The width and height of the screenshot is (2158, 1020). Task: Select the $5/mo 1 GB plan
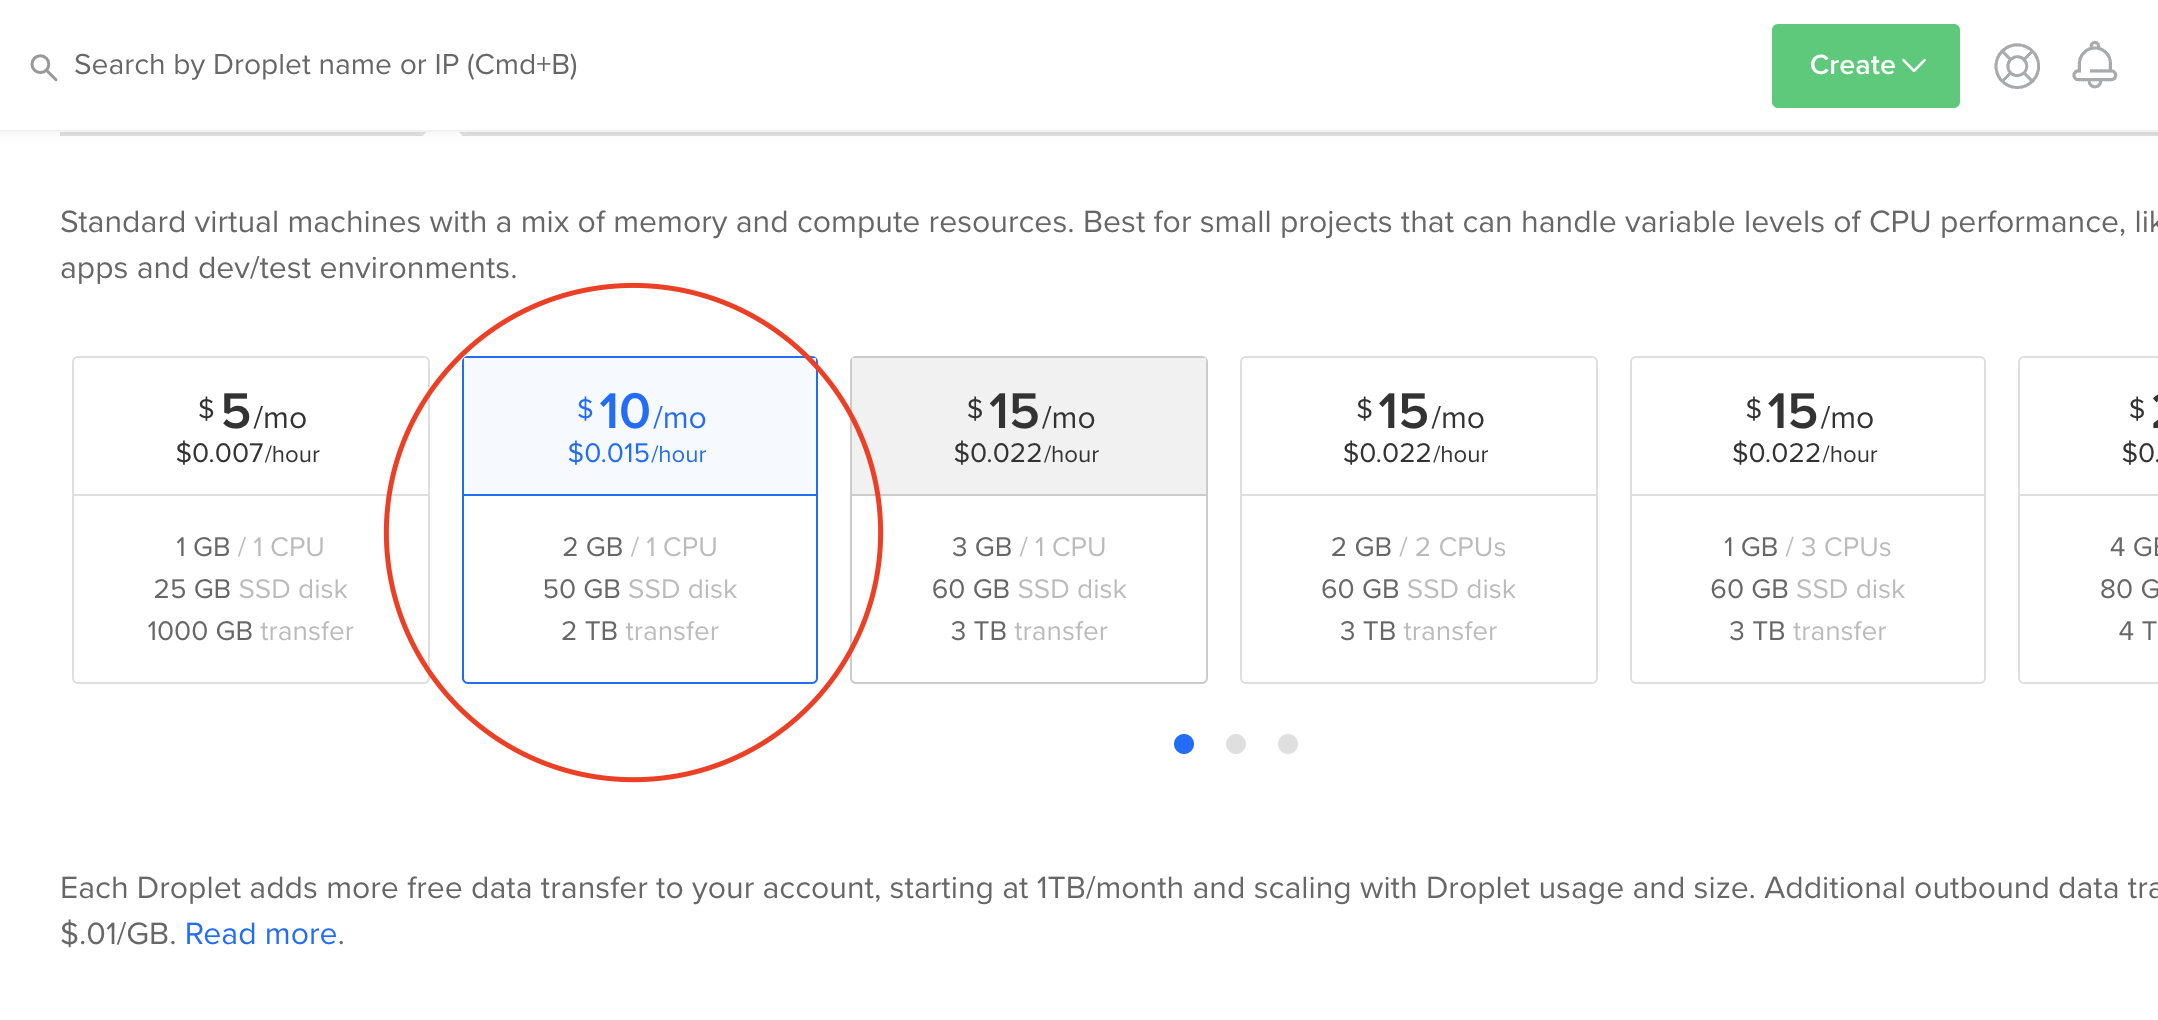click(251, 520)
